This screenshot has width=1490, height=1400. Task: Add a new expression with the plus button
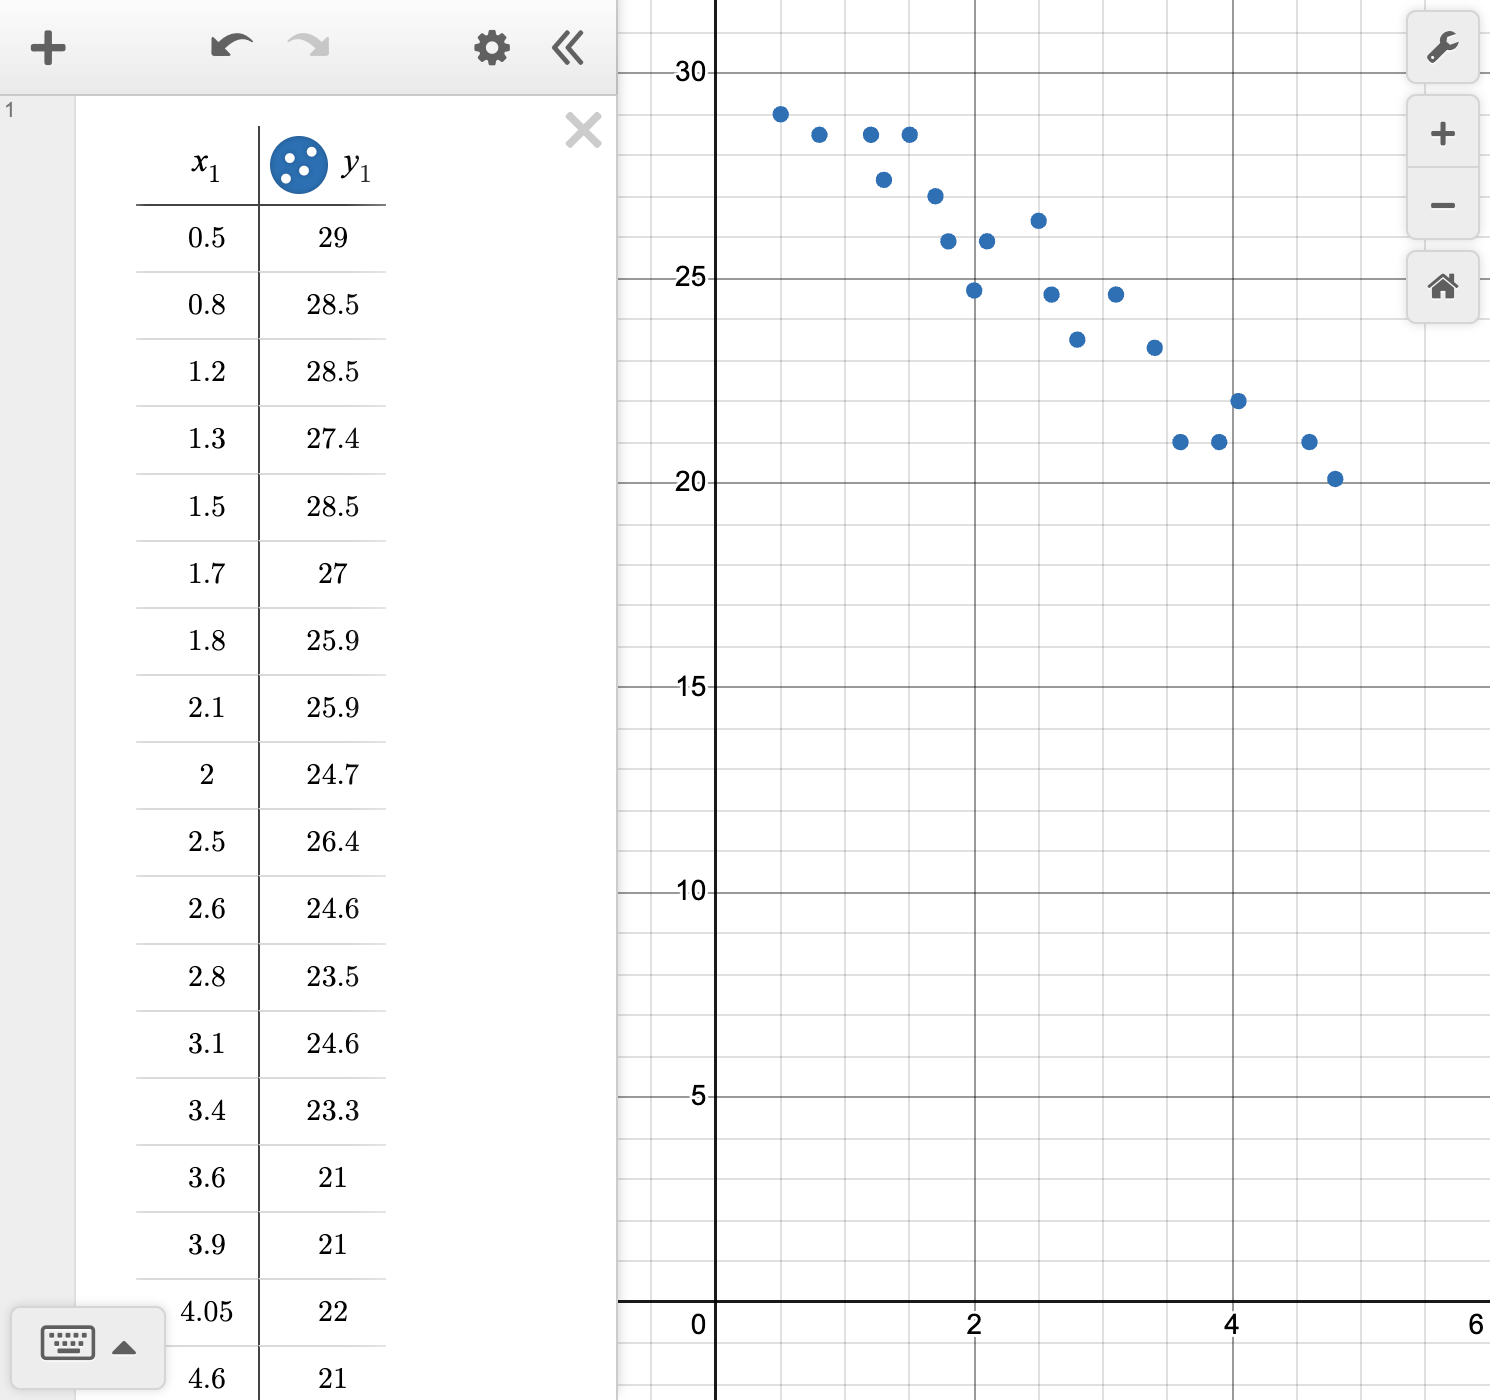(48, 47)
